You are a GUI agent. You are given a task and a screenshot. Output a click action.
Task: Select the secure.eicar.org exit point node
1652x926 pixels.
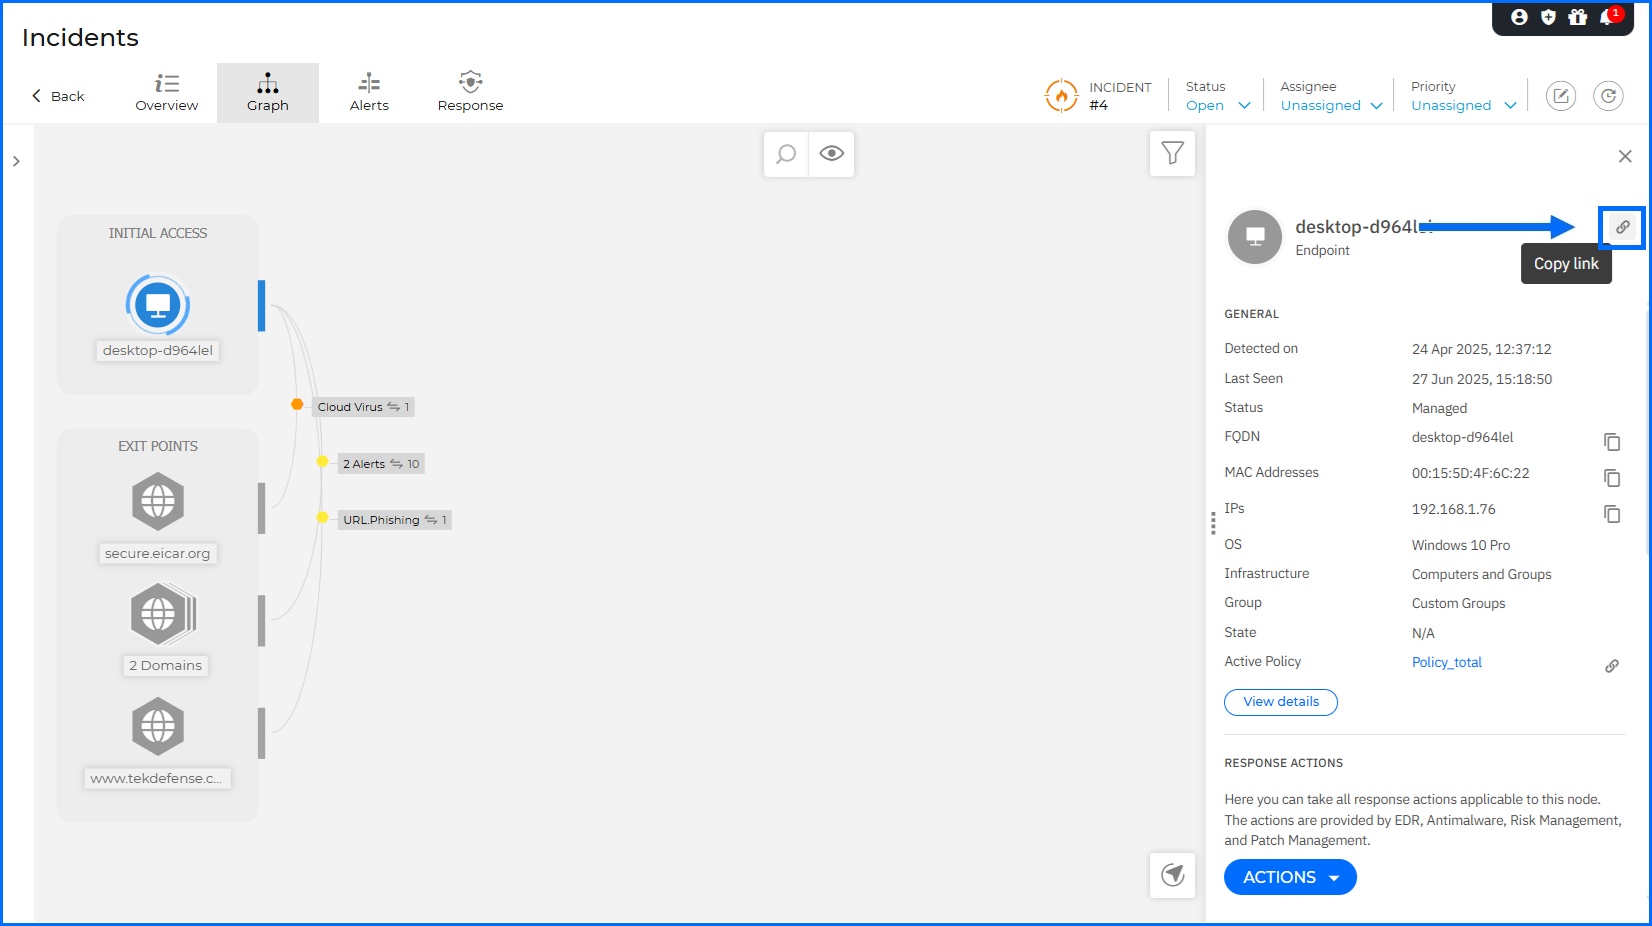[158, 502]
